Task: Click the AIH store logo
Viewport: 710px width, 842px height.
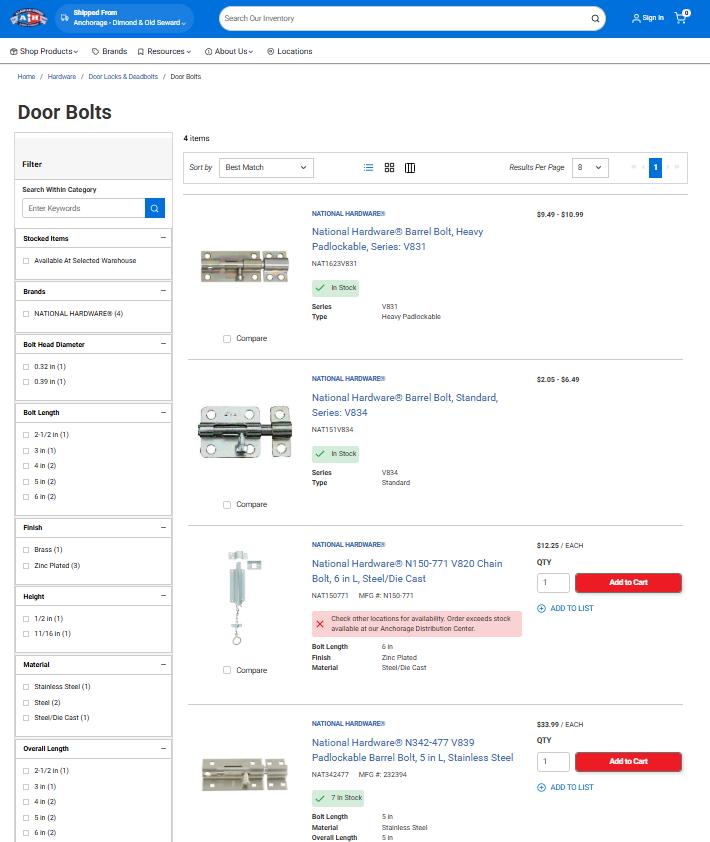Action: coord(28,18)
